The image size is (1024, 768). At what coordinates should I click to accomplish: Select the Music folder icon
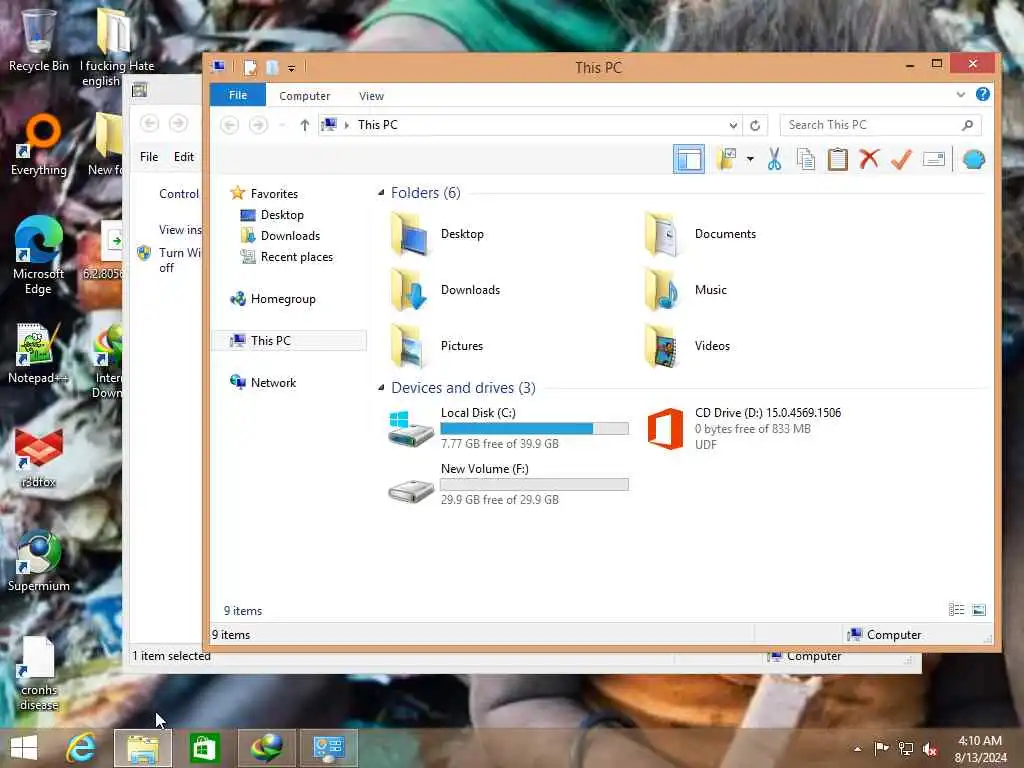(x=663, y=290)
